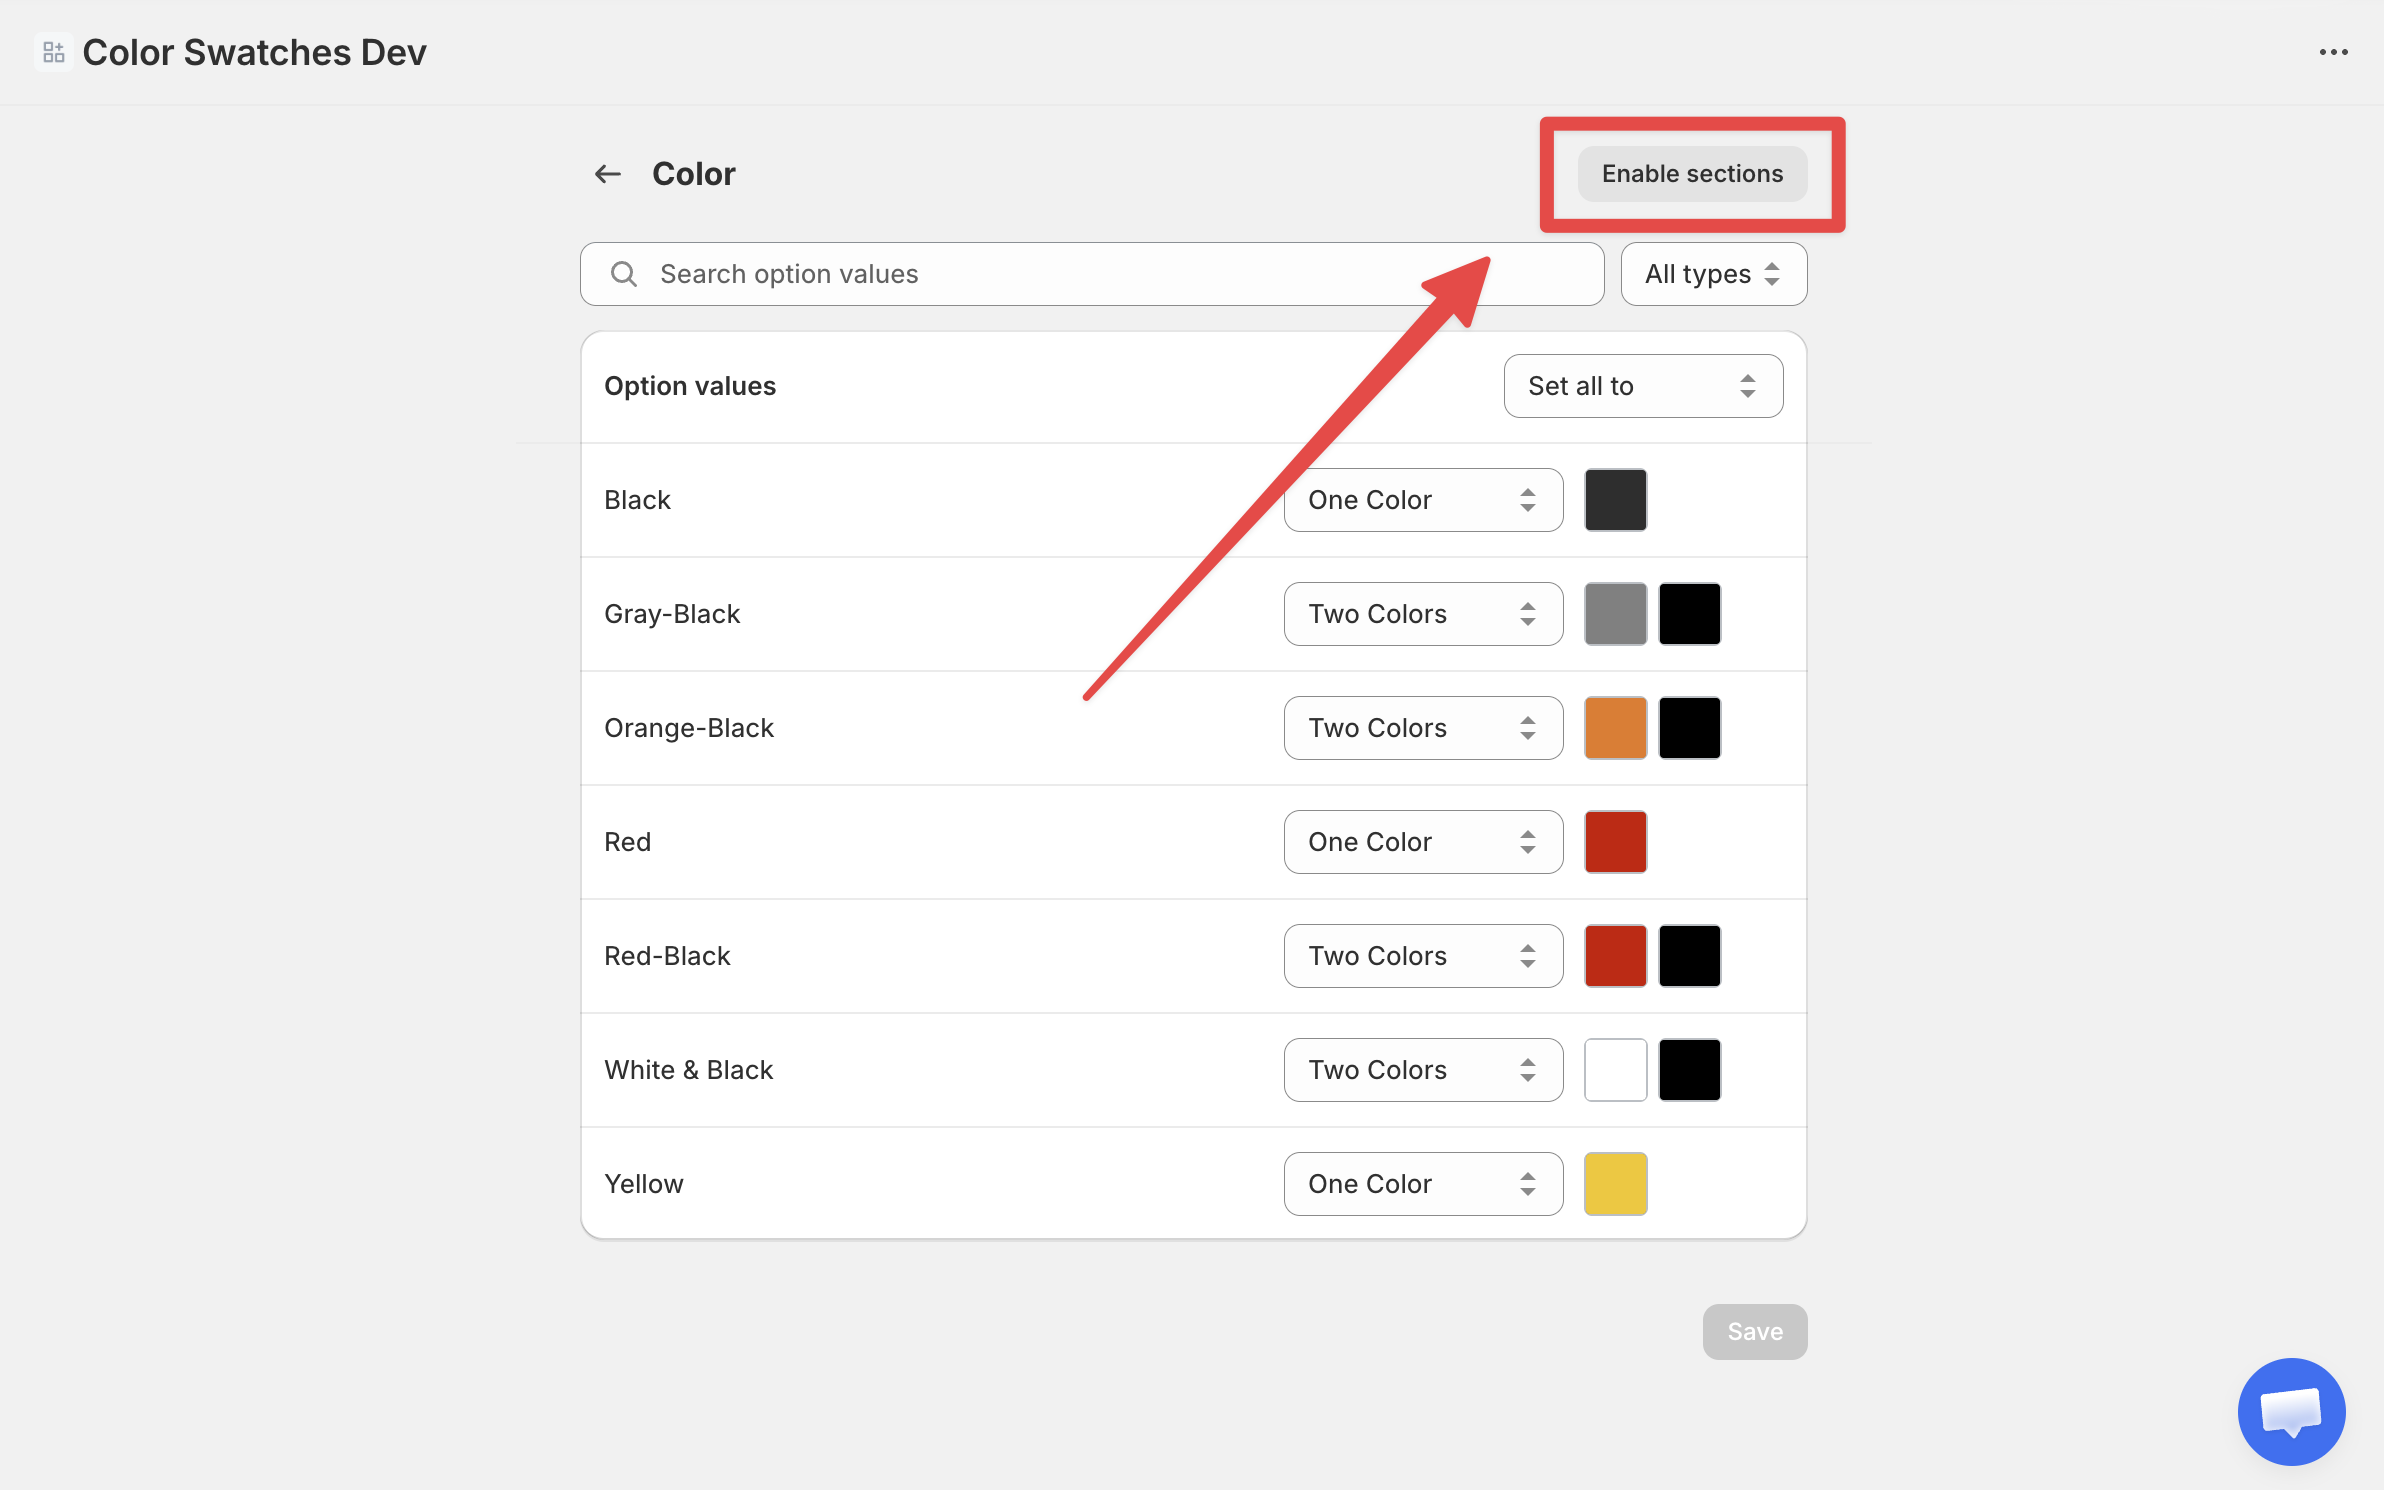Open Yellow's One Color type dropdown

(1422, 1184)
